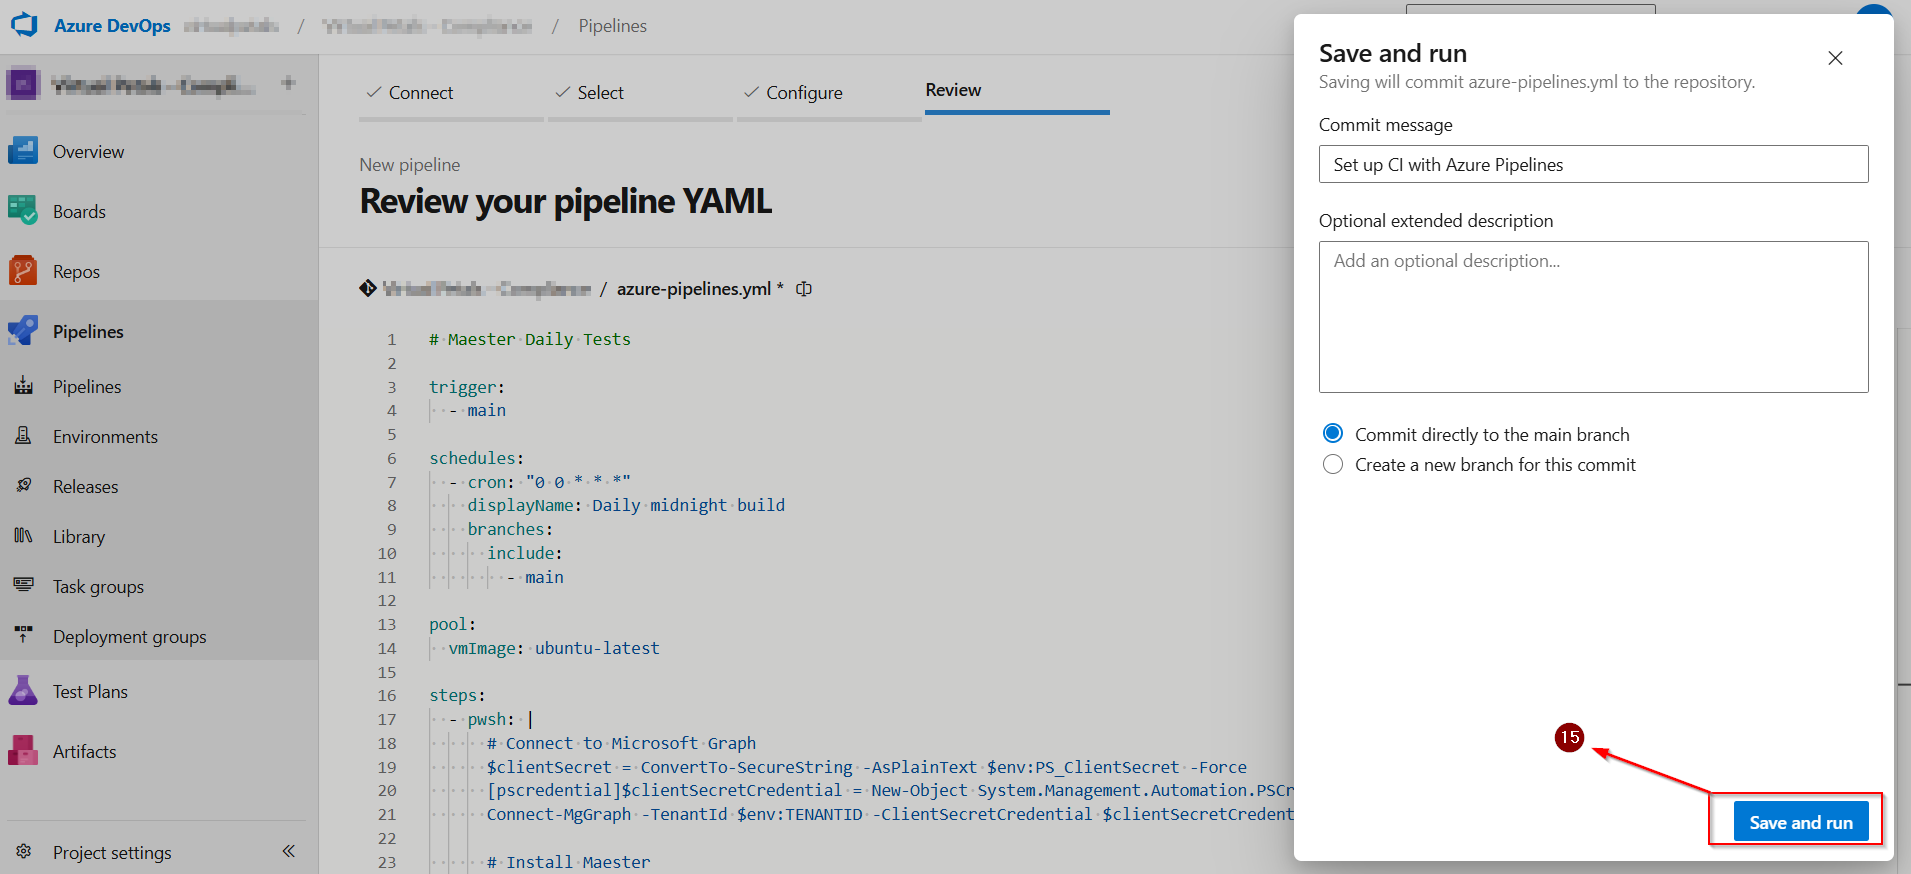Click the 'branches:' line in YAML
Screen dimensions: 1911x874
click(x=510, y=529)
